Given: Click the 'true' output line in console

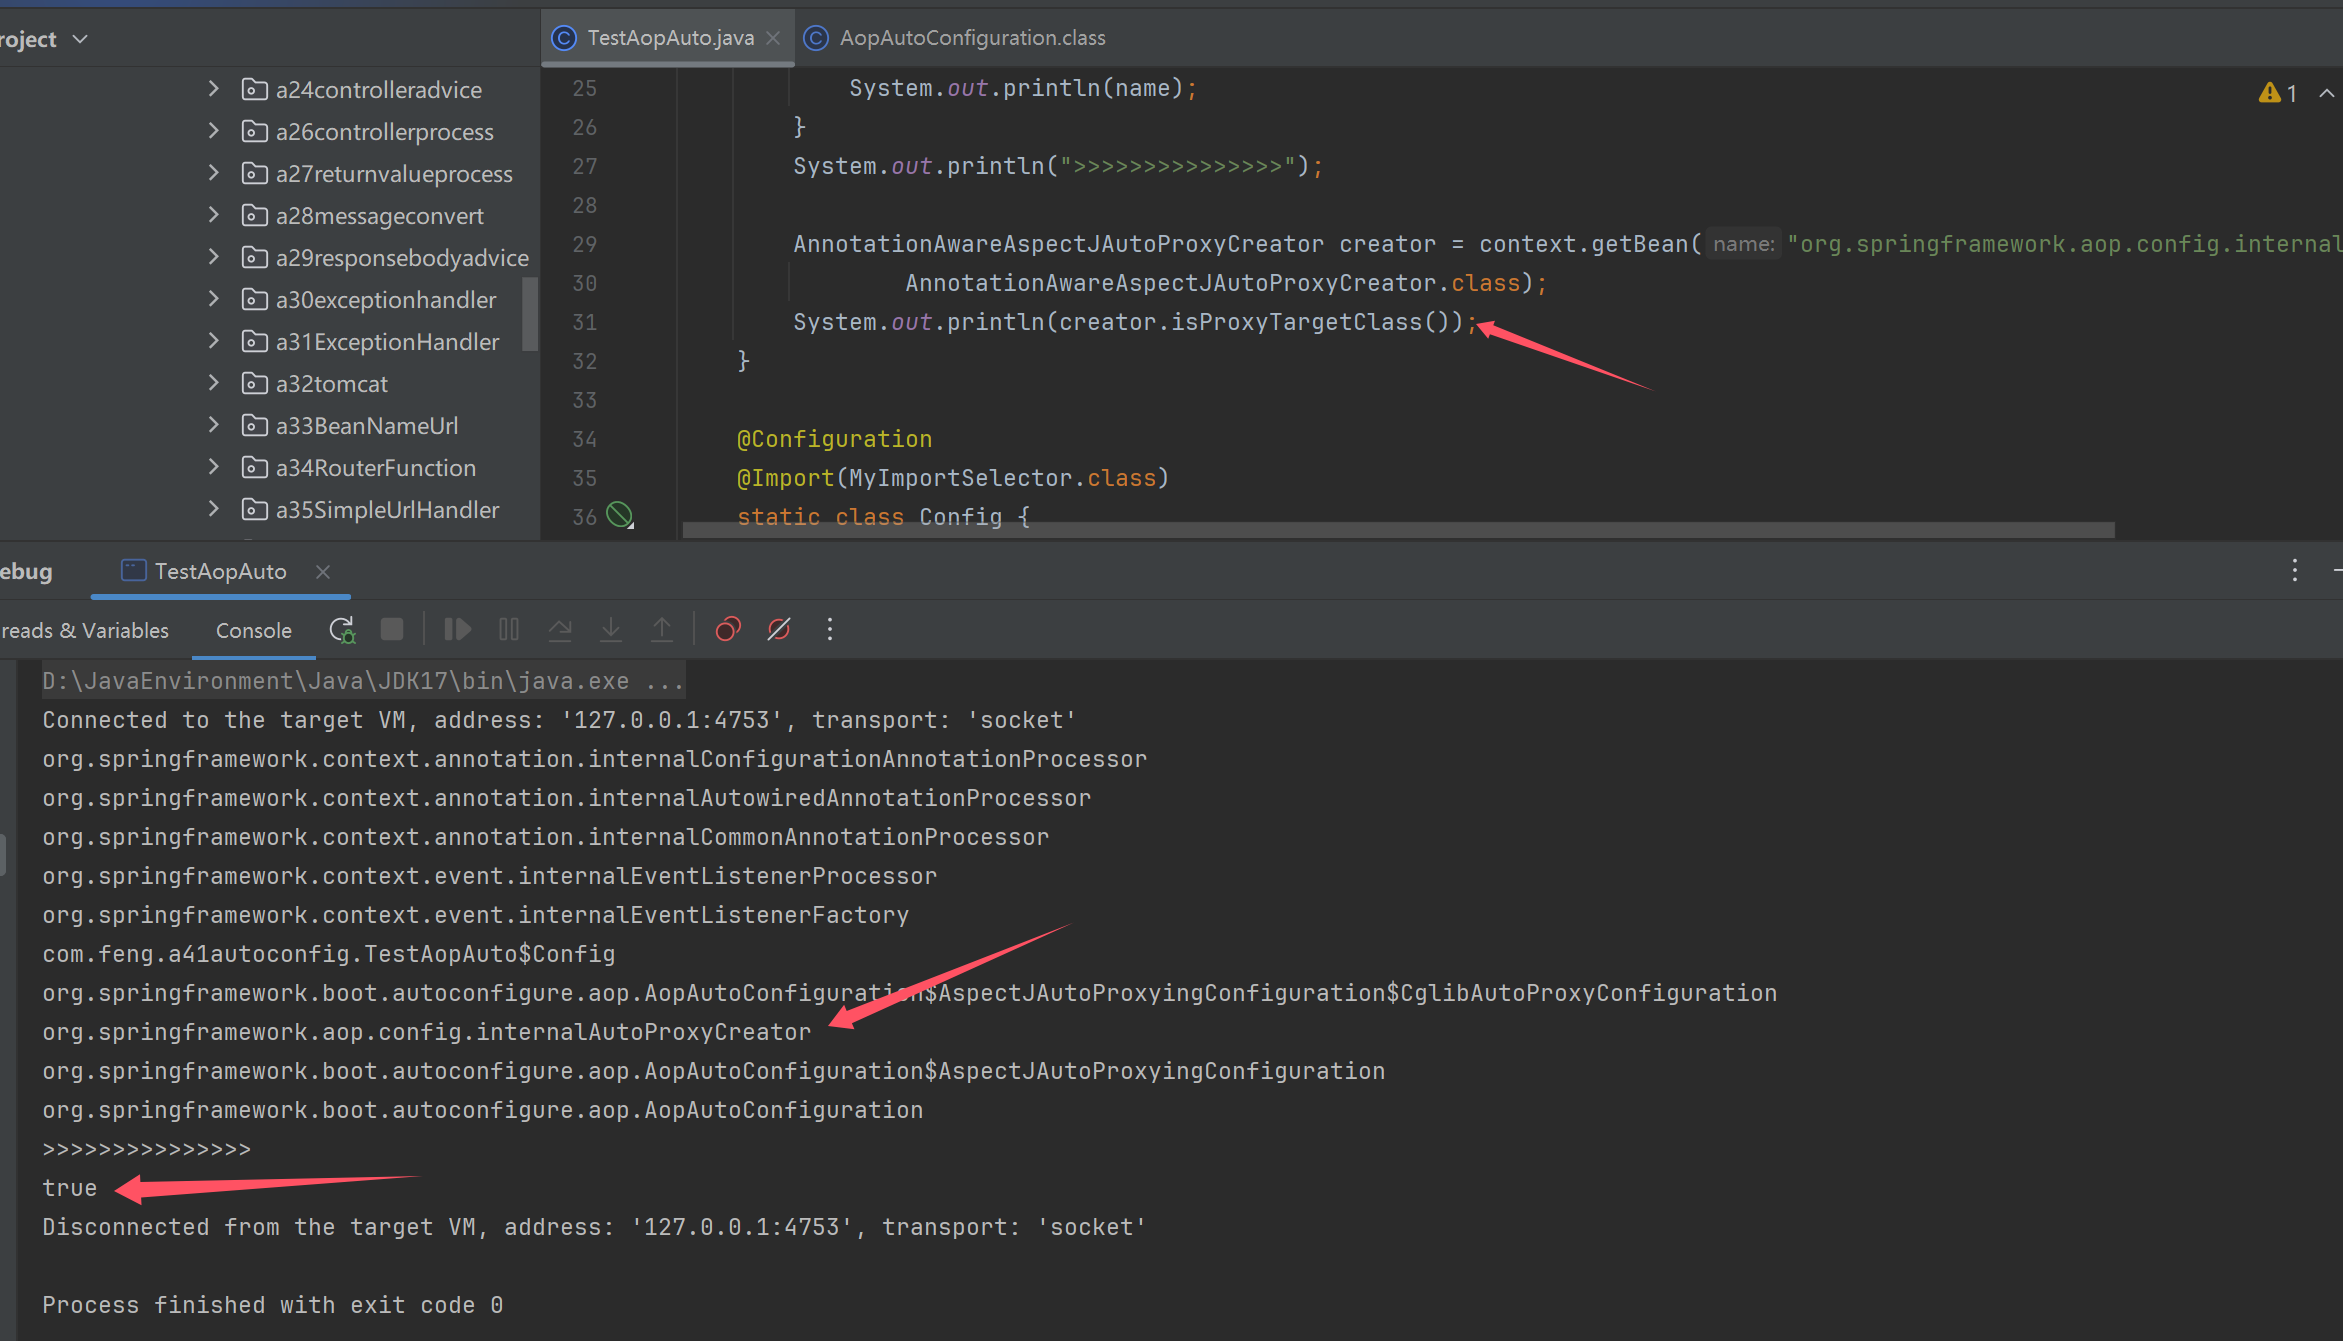Looking at the screenshot, I should [70, 1188].
